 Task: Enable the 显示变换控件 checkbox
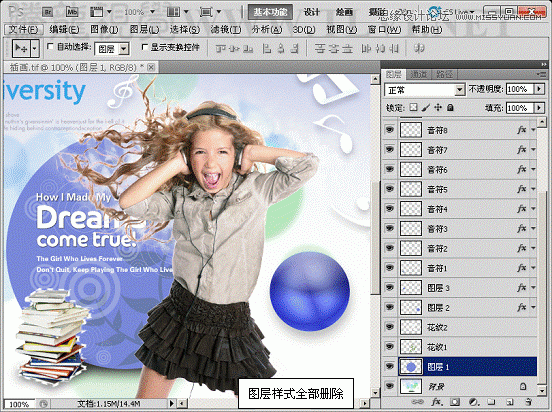click(144, 46)
